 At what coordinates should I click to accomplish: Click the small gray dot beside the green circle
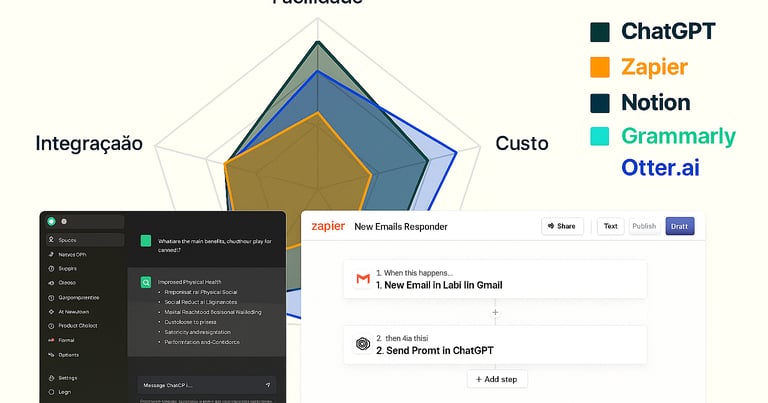64,221
